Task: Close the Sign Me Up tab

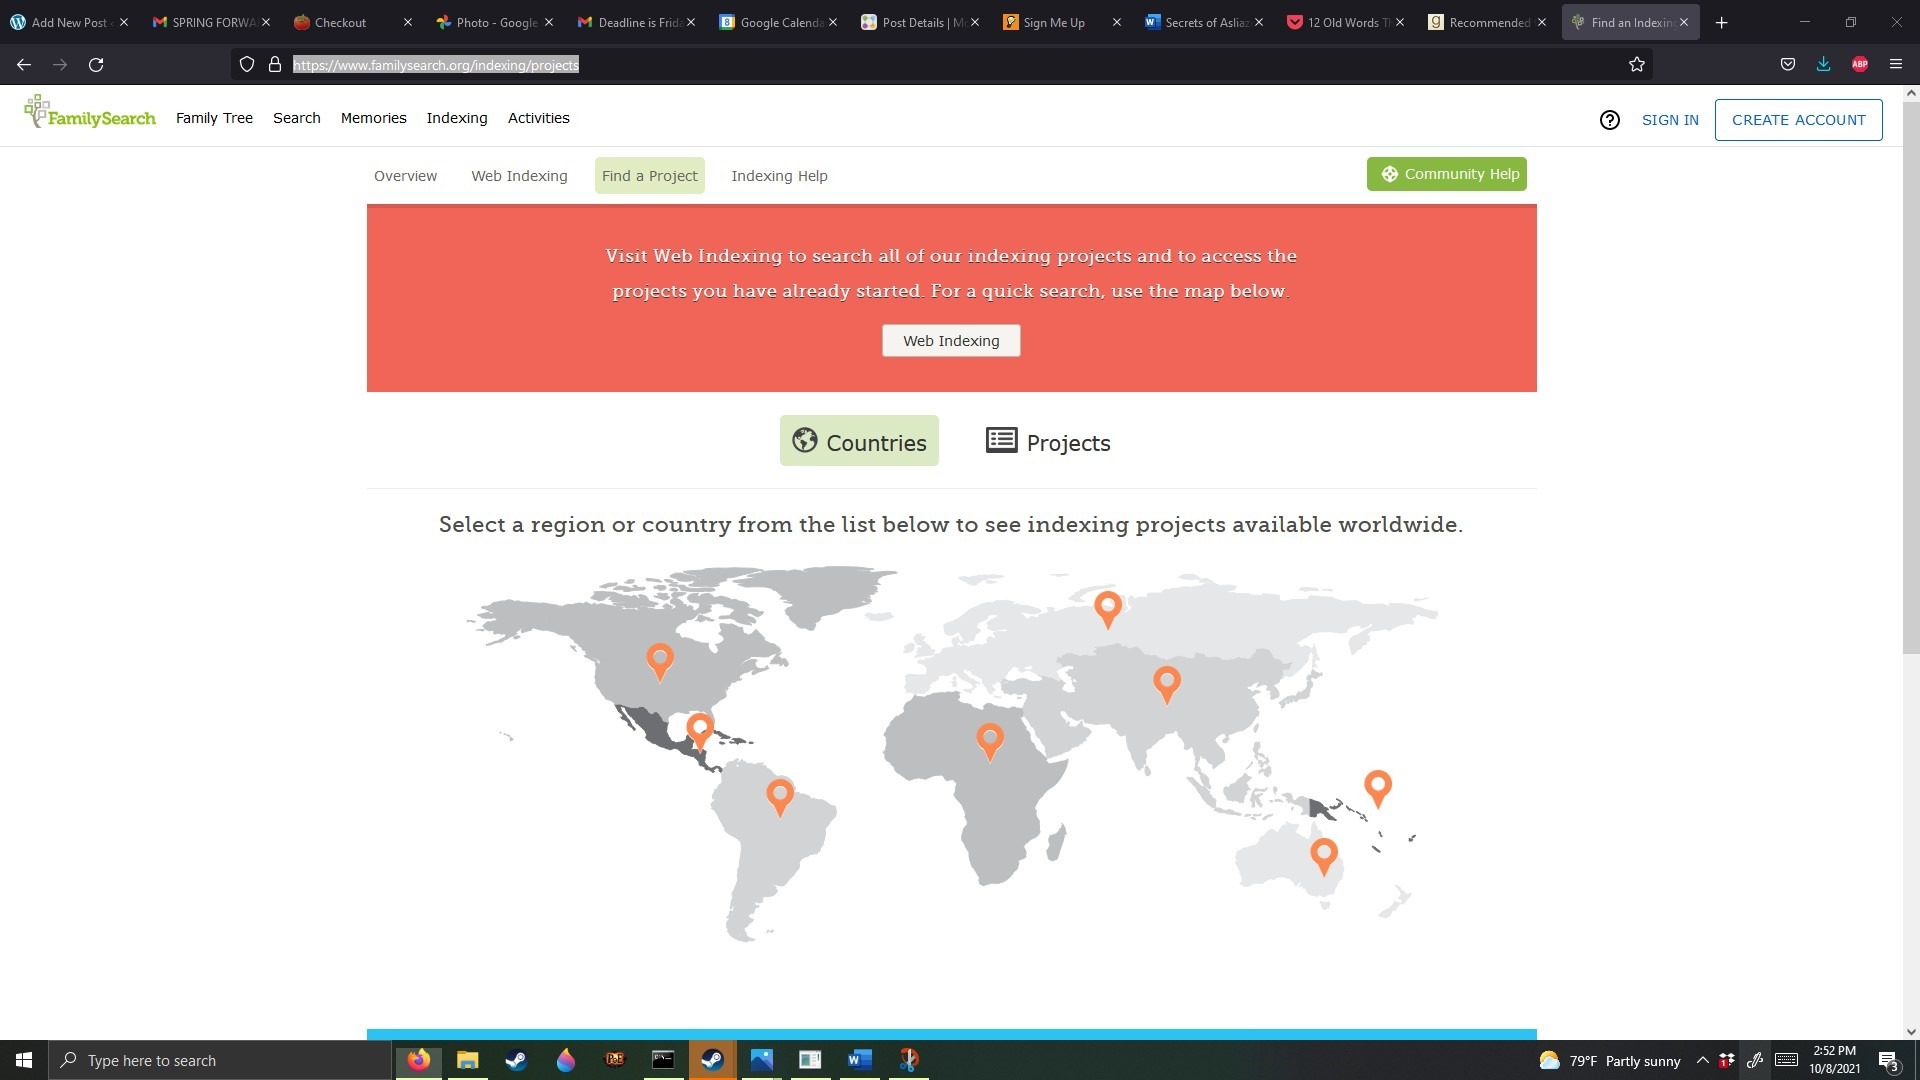Action: (x=1117, y=22)
